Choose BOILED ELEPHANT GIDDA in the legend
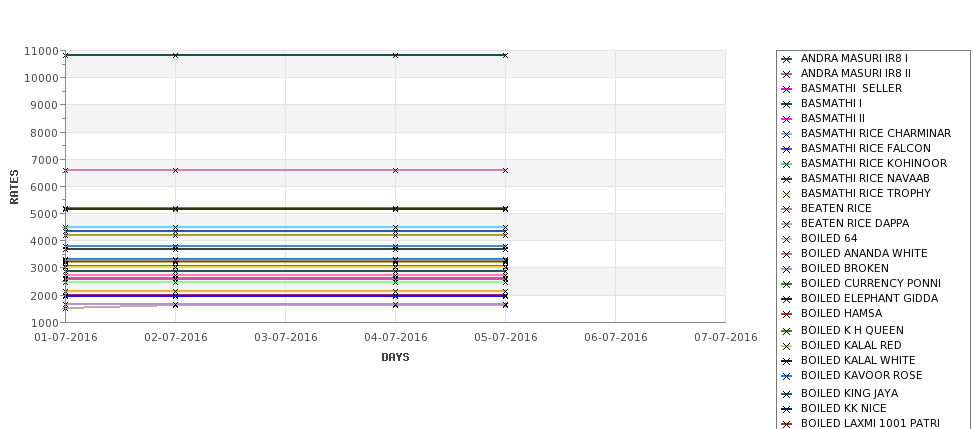This screenshot has height=429, width=975. pos(869,299)
